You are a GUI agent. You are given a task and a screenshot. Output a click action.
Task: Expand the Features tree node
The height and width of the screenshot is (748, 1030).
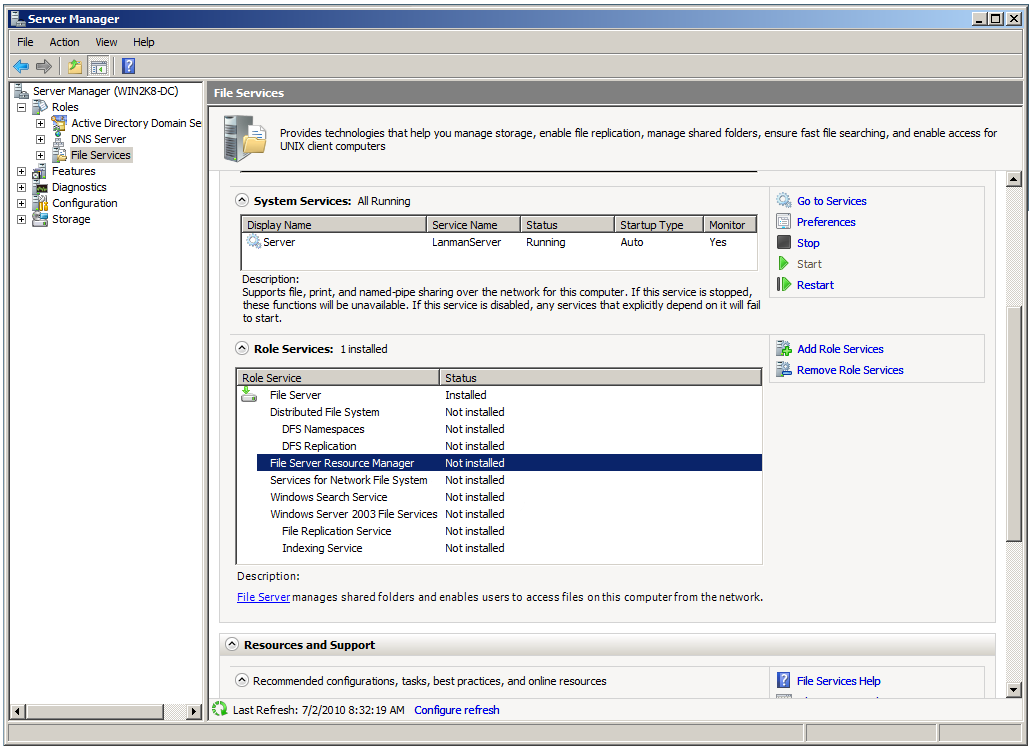[x=22, y=171]
